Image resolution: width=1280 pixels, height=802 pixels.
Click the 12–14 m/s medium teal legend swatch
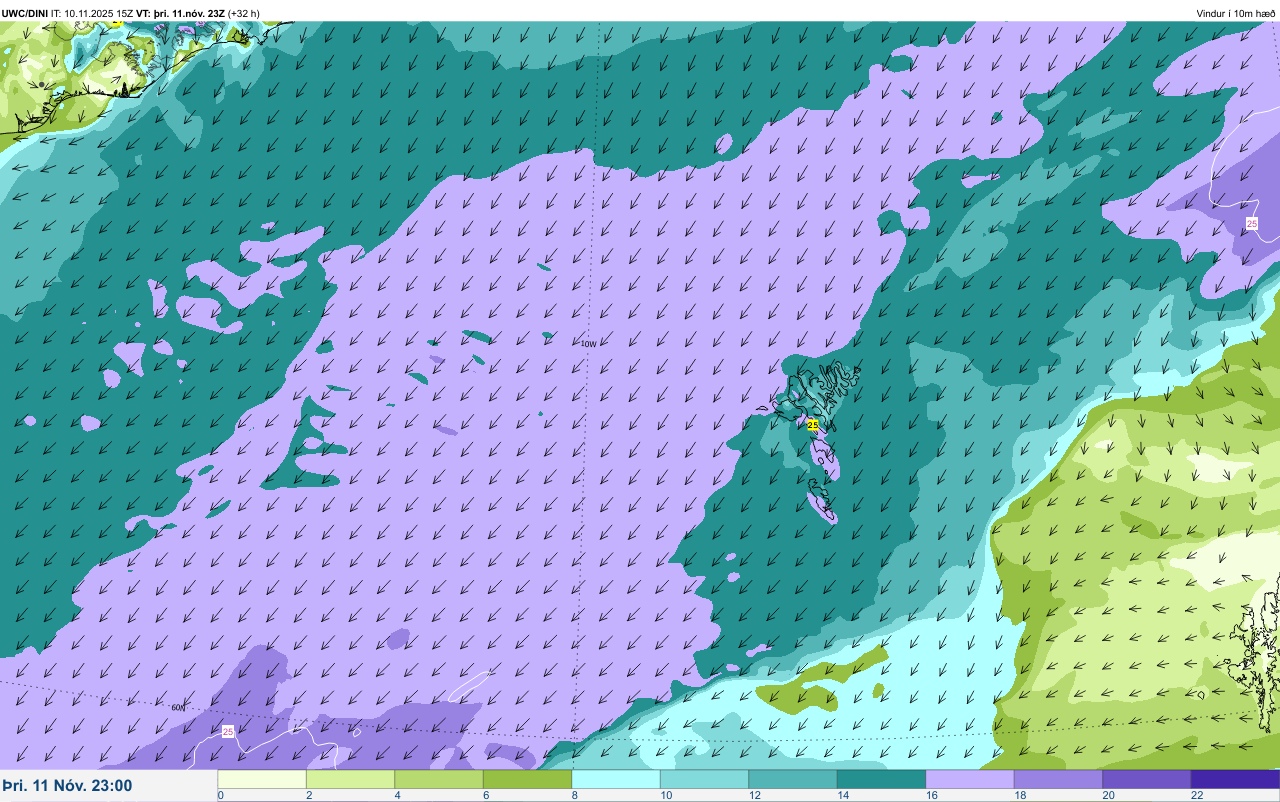point(793,779)
